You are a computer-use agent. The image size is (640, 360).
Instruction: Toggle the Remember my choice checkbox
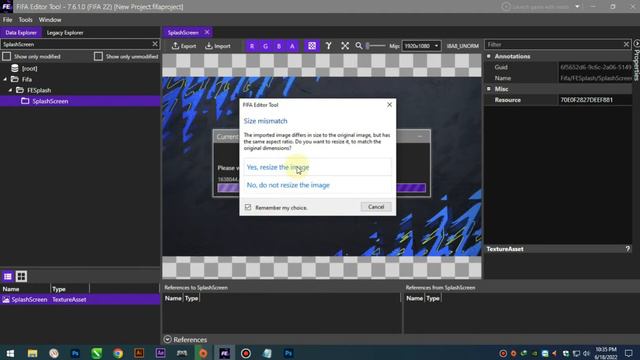(248, 207)
